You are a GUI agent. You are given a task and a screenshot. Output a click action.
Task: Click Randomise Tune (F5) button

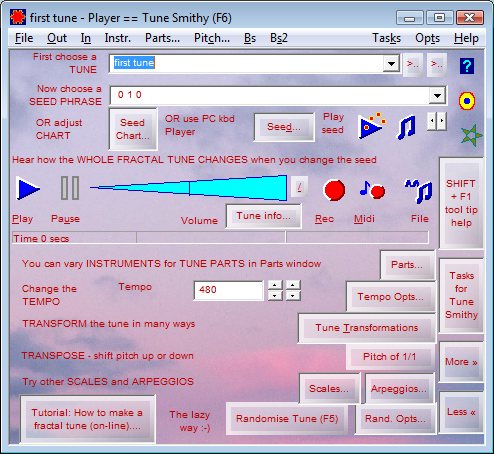(x=287, y=418)
